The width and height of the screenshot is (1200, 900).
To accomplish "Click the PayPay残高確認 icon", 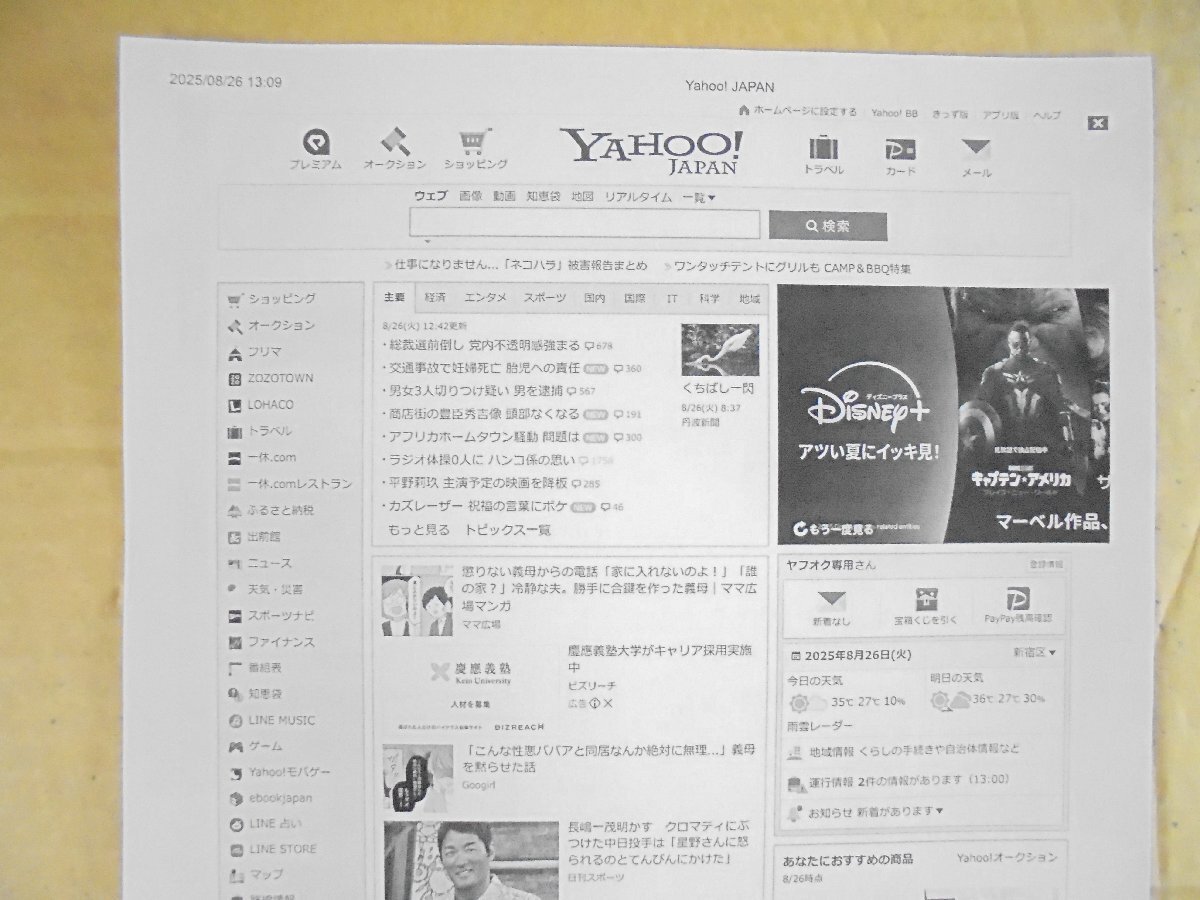I will pyautogui.click(x=1020, y=599).
